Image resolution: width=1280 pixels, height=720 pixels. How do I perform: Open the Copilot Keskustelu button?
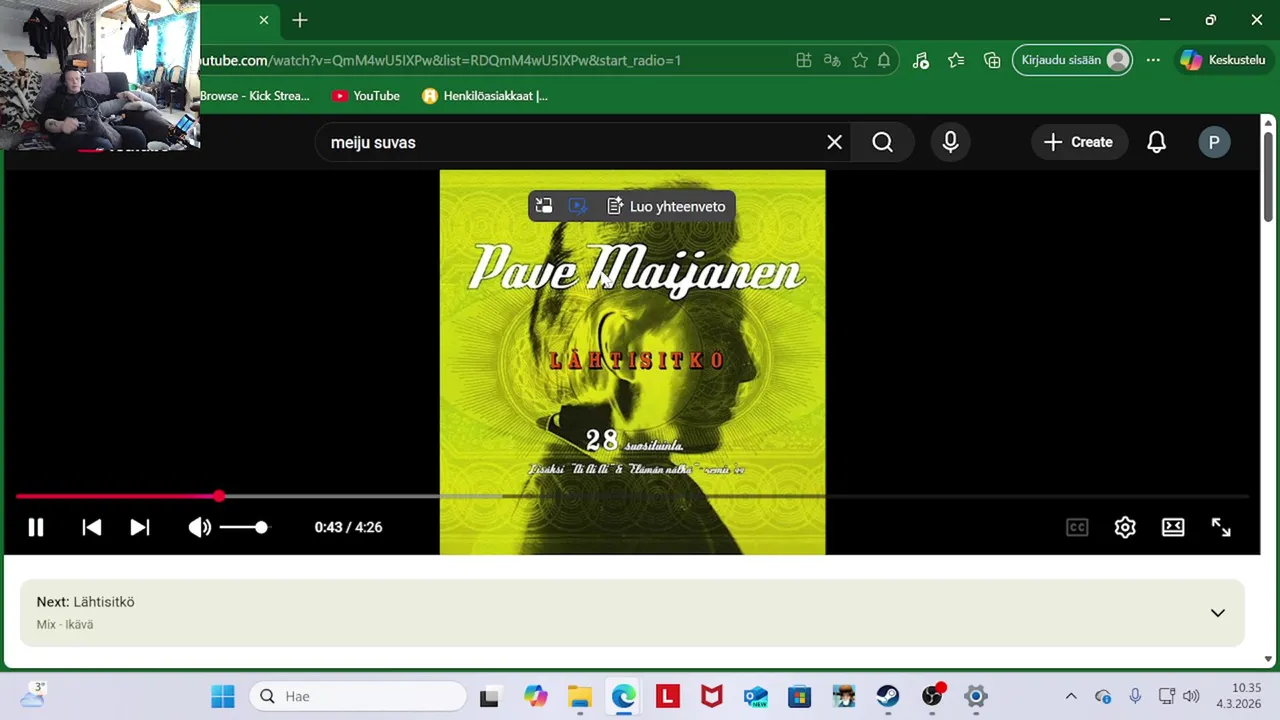1223,60
